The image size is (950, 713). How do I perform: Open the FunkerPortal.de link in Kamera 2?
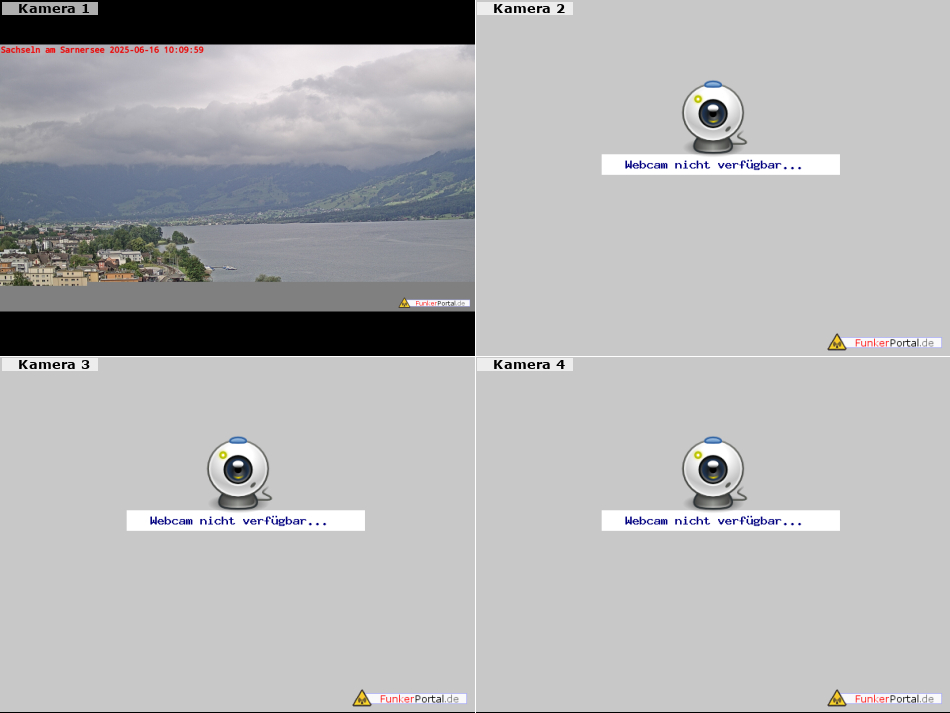(885, 342)
